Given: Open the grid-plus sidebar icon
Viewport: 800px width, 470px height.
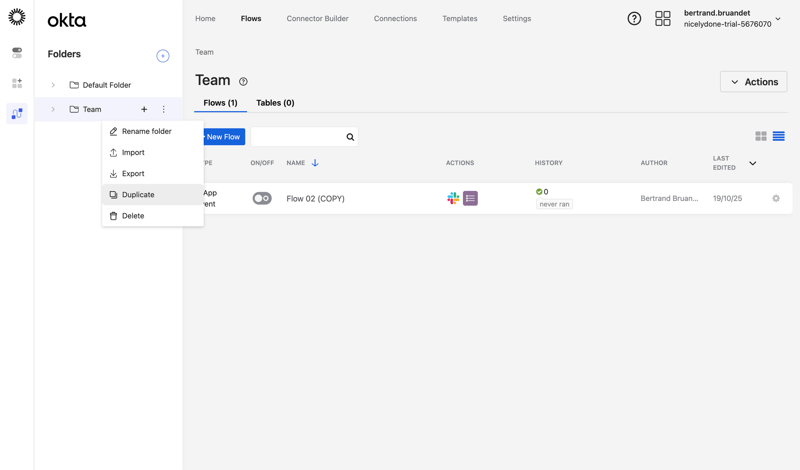Looking at the screenshot, I should pyautogui.click(x=17, y=83).
